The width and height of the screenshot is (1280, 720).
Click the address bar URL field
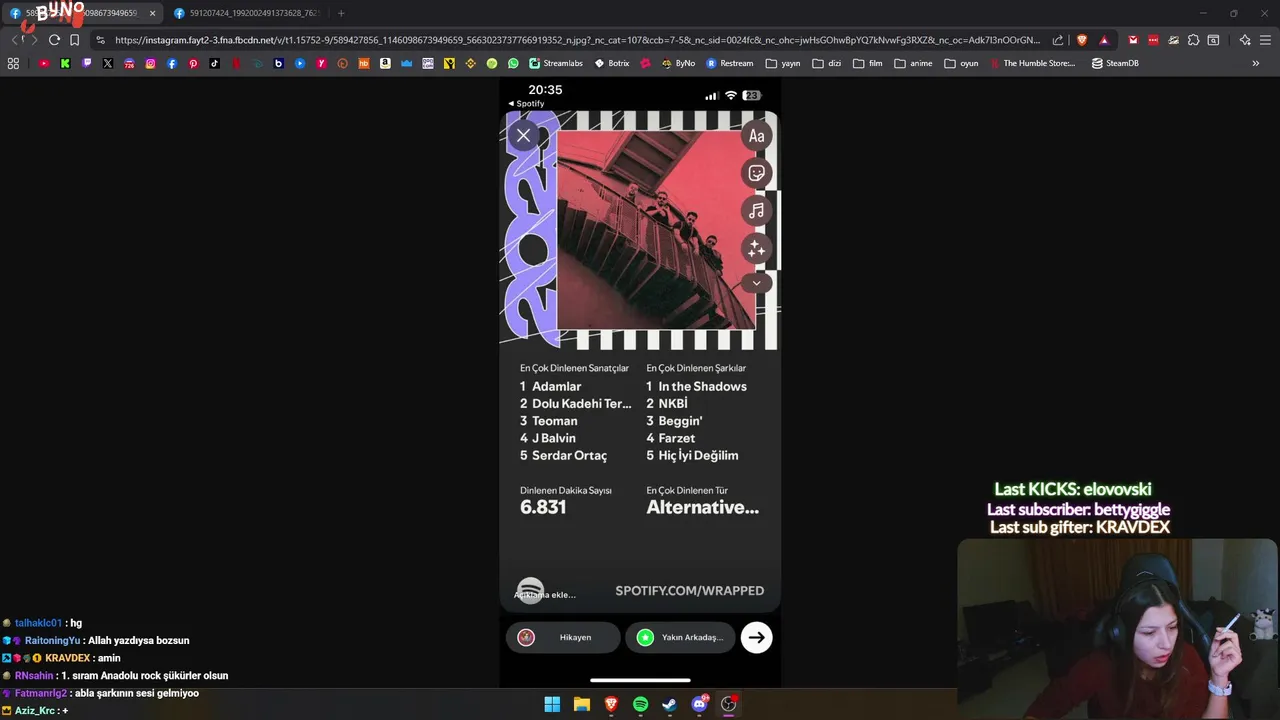point(577,40)
